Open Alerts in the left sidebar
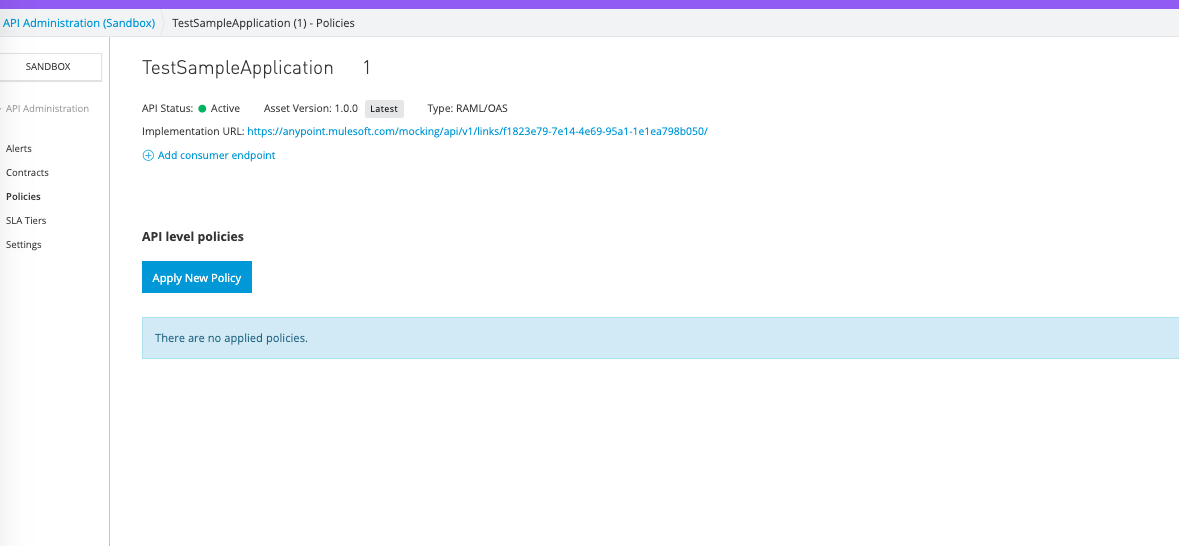This screenshot has height=546, width=1179. coord(19,149)
